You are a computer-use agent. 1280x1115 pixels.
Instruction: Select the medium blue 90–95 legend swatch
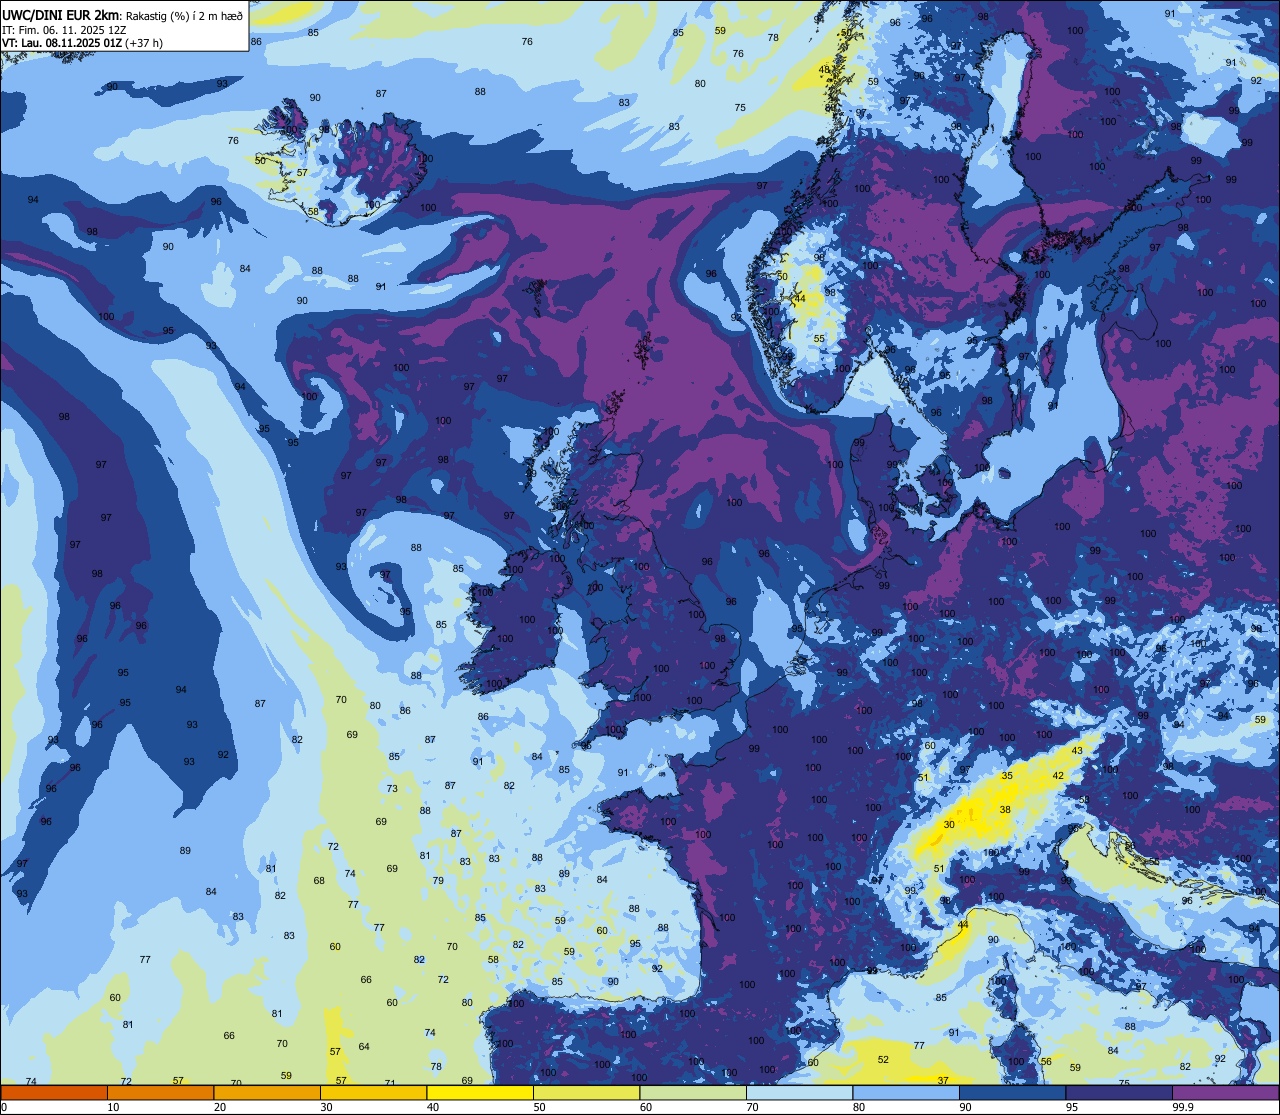click(1012, 1092)
